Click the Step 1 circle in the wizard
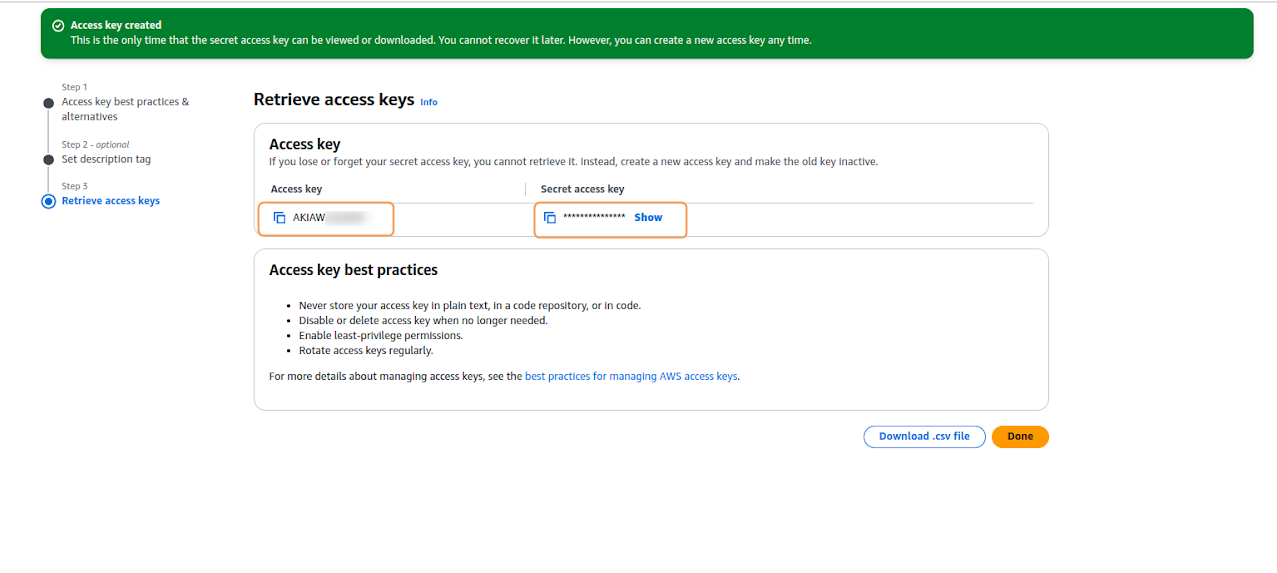This screenshot has width=1277, height=573. 48,103
